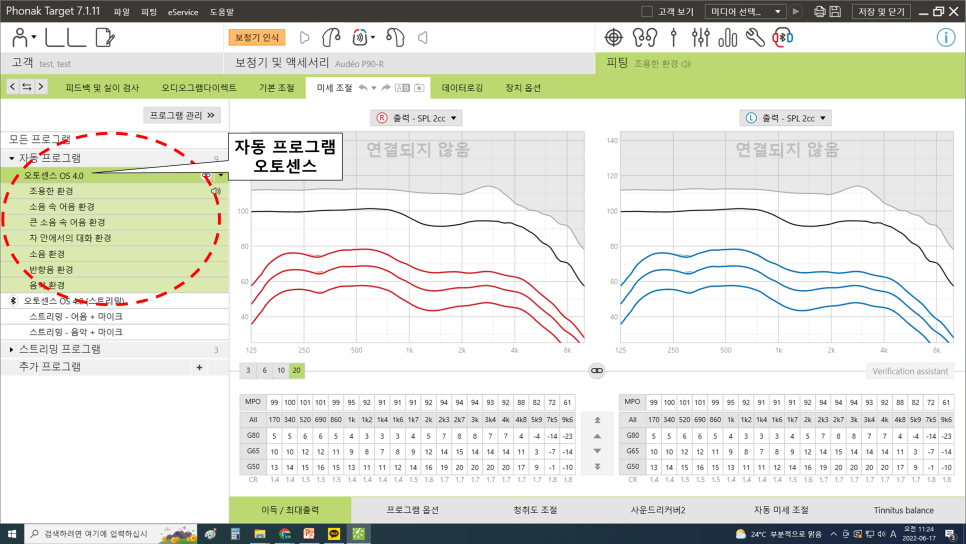Open the 오토센스 OS 4.0 row dropdown arrow
Screen dimensions: 966x544
pyautogui.click(x=221, y=176)
